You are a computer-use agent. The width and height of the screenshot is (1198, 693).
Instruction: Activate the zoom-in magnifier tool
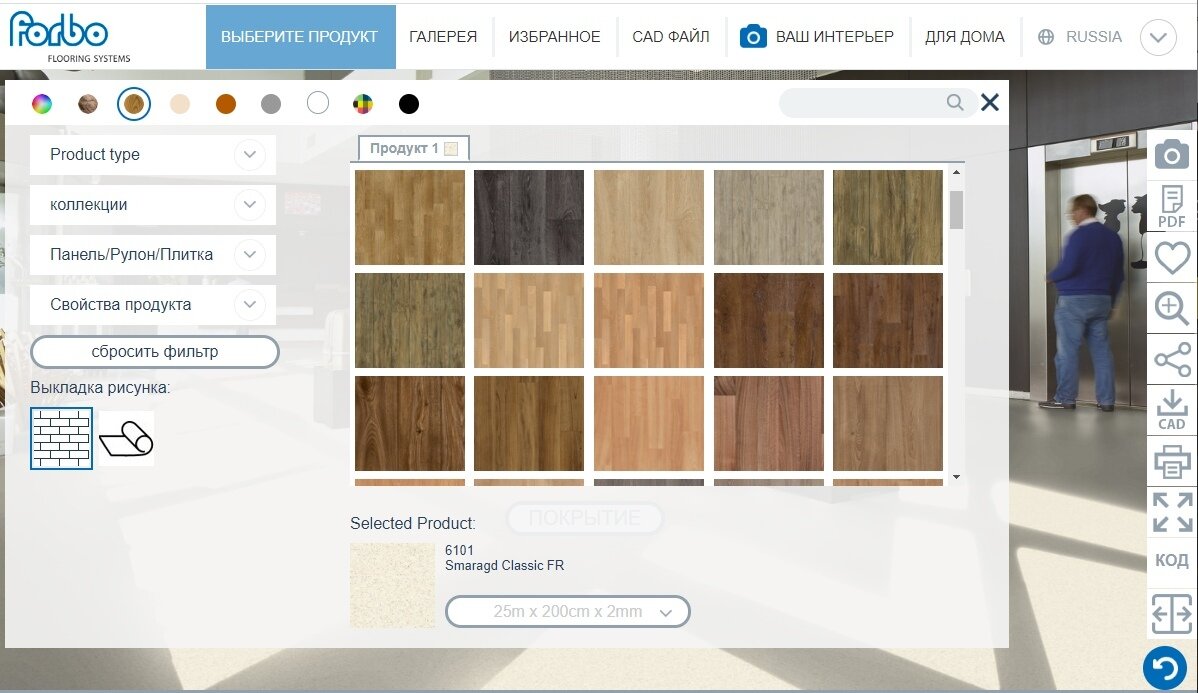(x=1171, y=309)
